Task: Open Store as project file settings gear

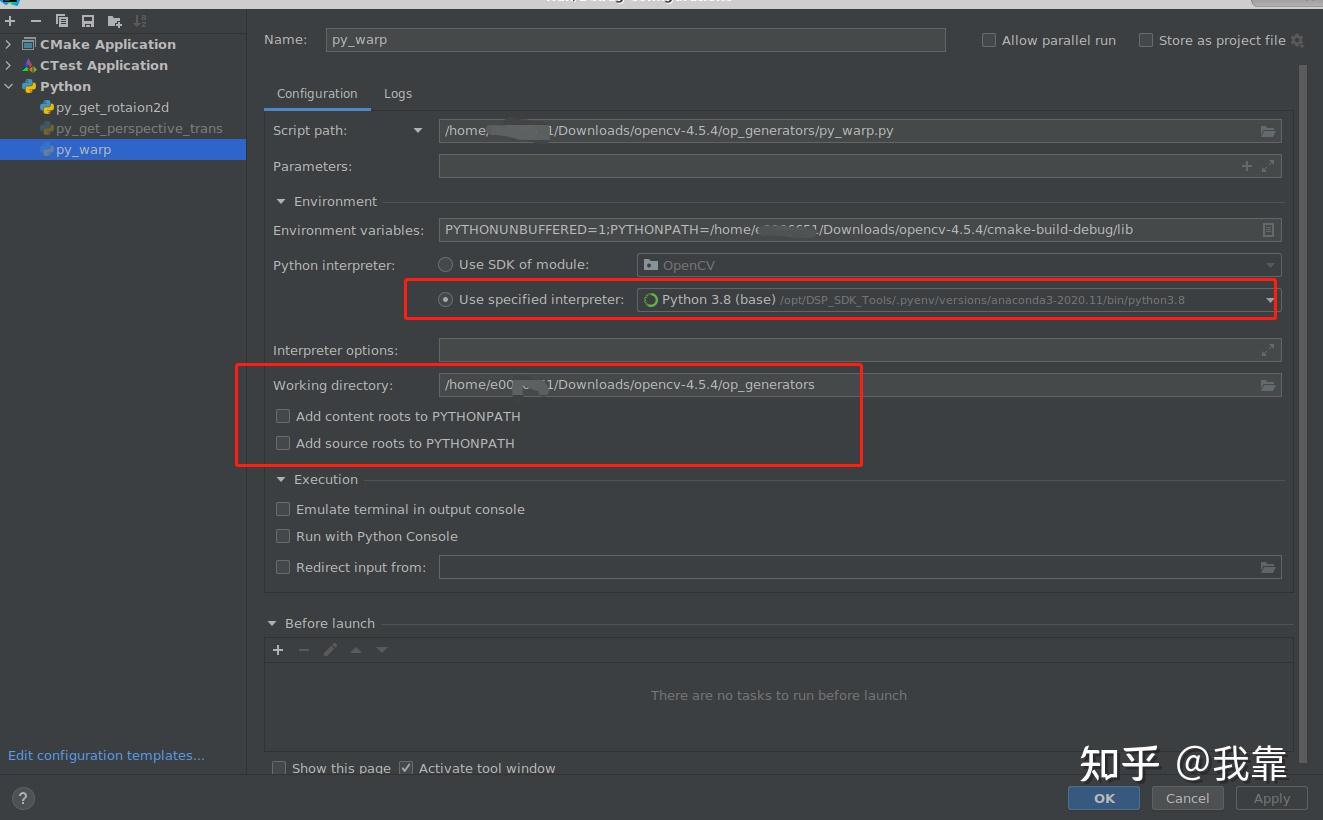Action: pyautogui.click(x=1297, y=40)
